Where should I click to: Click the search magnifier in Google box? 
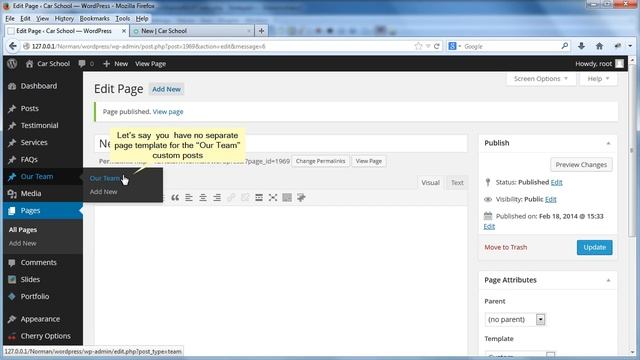[x=564, y=46]
